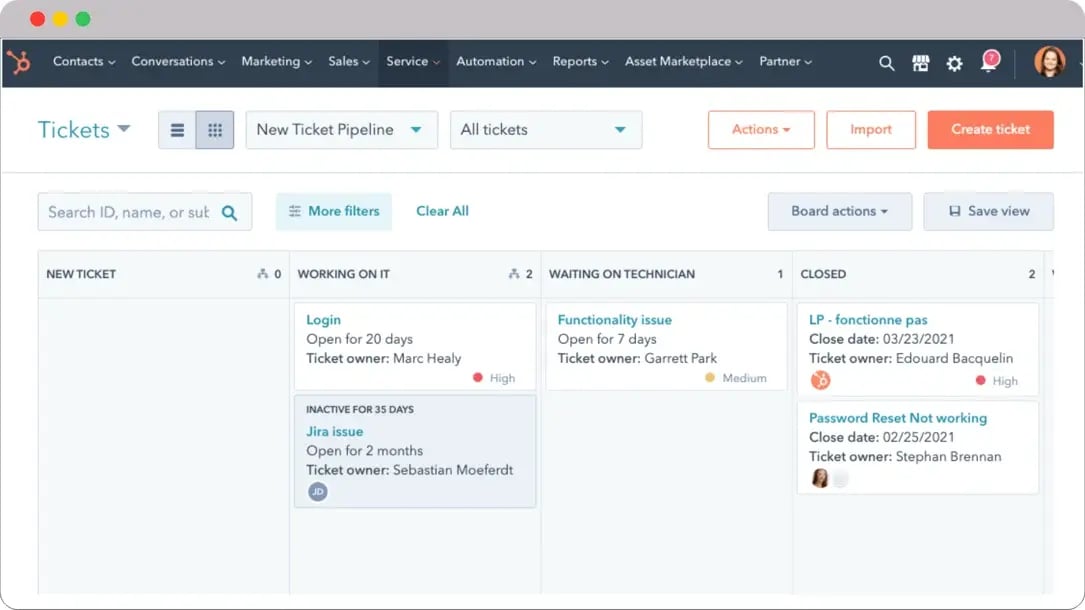
Task: Open the Asset Marketplace menu
Action: pyautogui.click(x=683, y=62)
